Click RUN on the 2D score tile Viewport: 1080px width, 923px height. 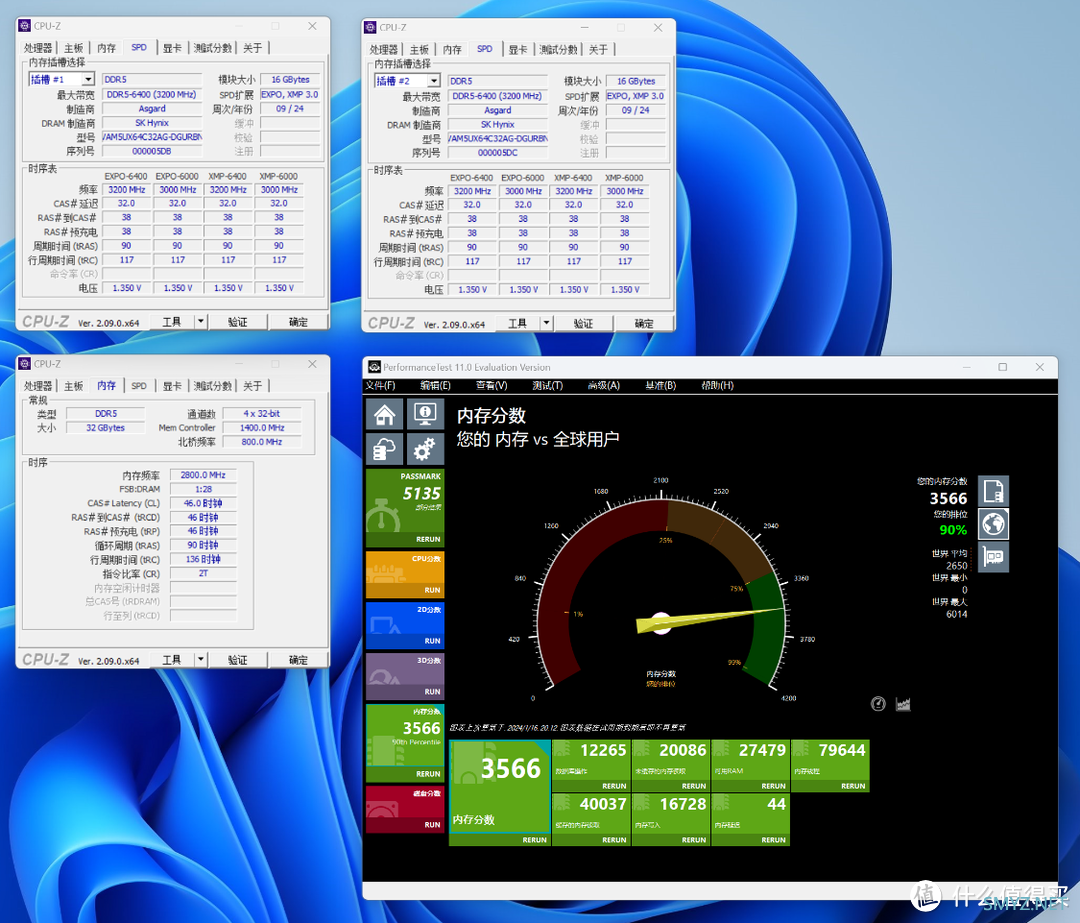[432, 641]
